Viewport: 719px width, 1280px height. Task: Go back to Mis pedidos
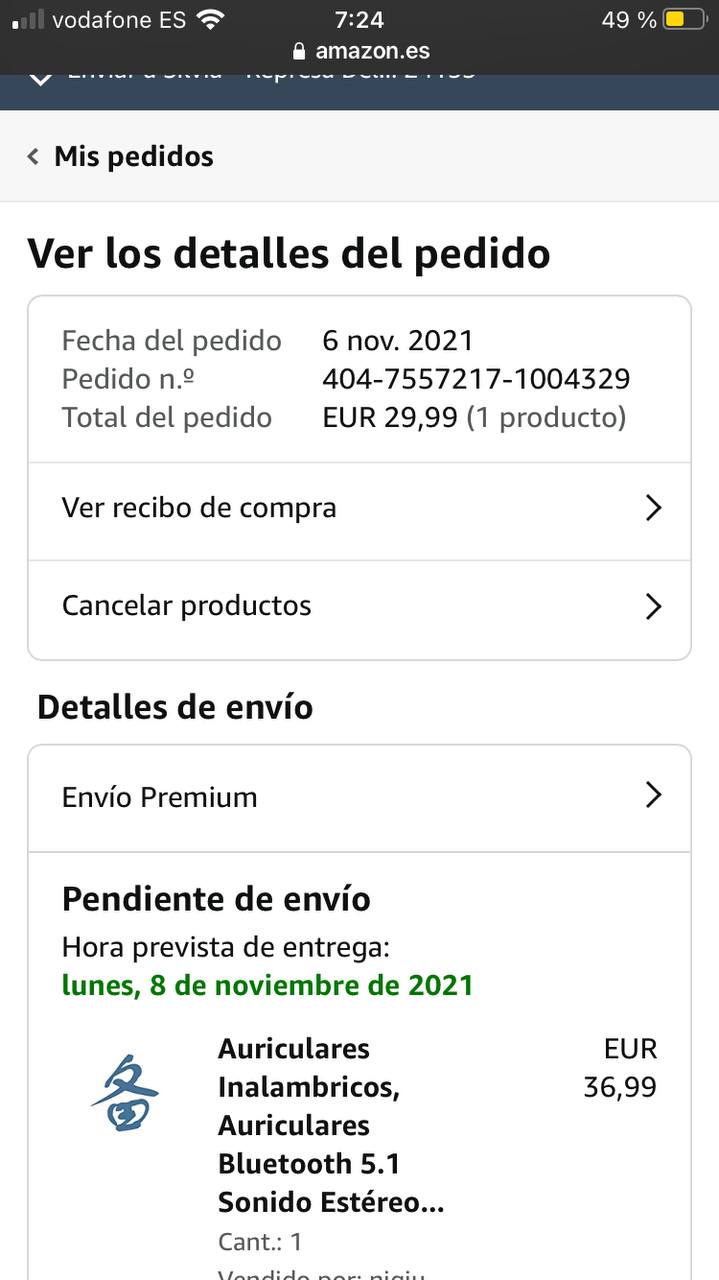(133, 157)
